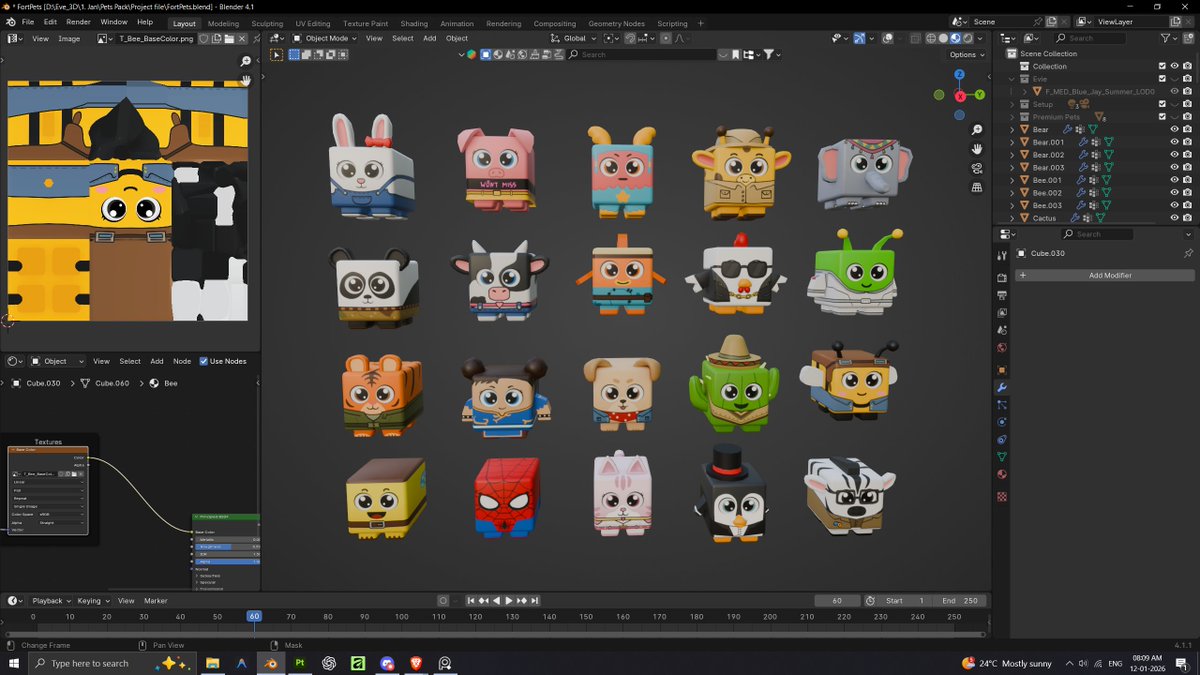Expand the Bear tree item
This screenshot has height=675, width=1200.
[1012, 129]
